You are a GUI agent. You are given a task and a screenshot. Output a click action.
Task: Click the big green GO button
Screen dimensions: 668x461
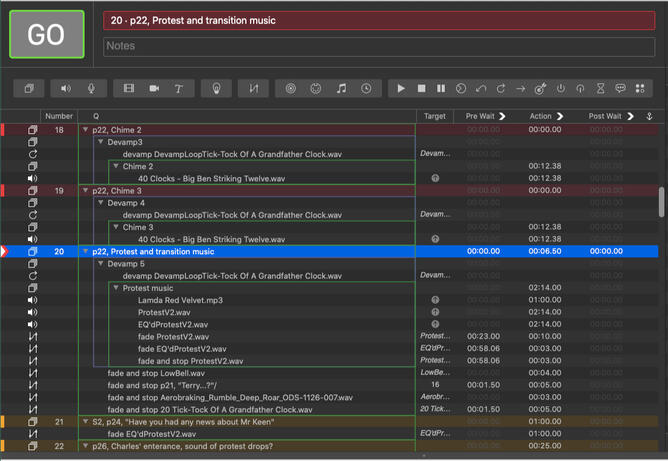pos(47,35)
